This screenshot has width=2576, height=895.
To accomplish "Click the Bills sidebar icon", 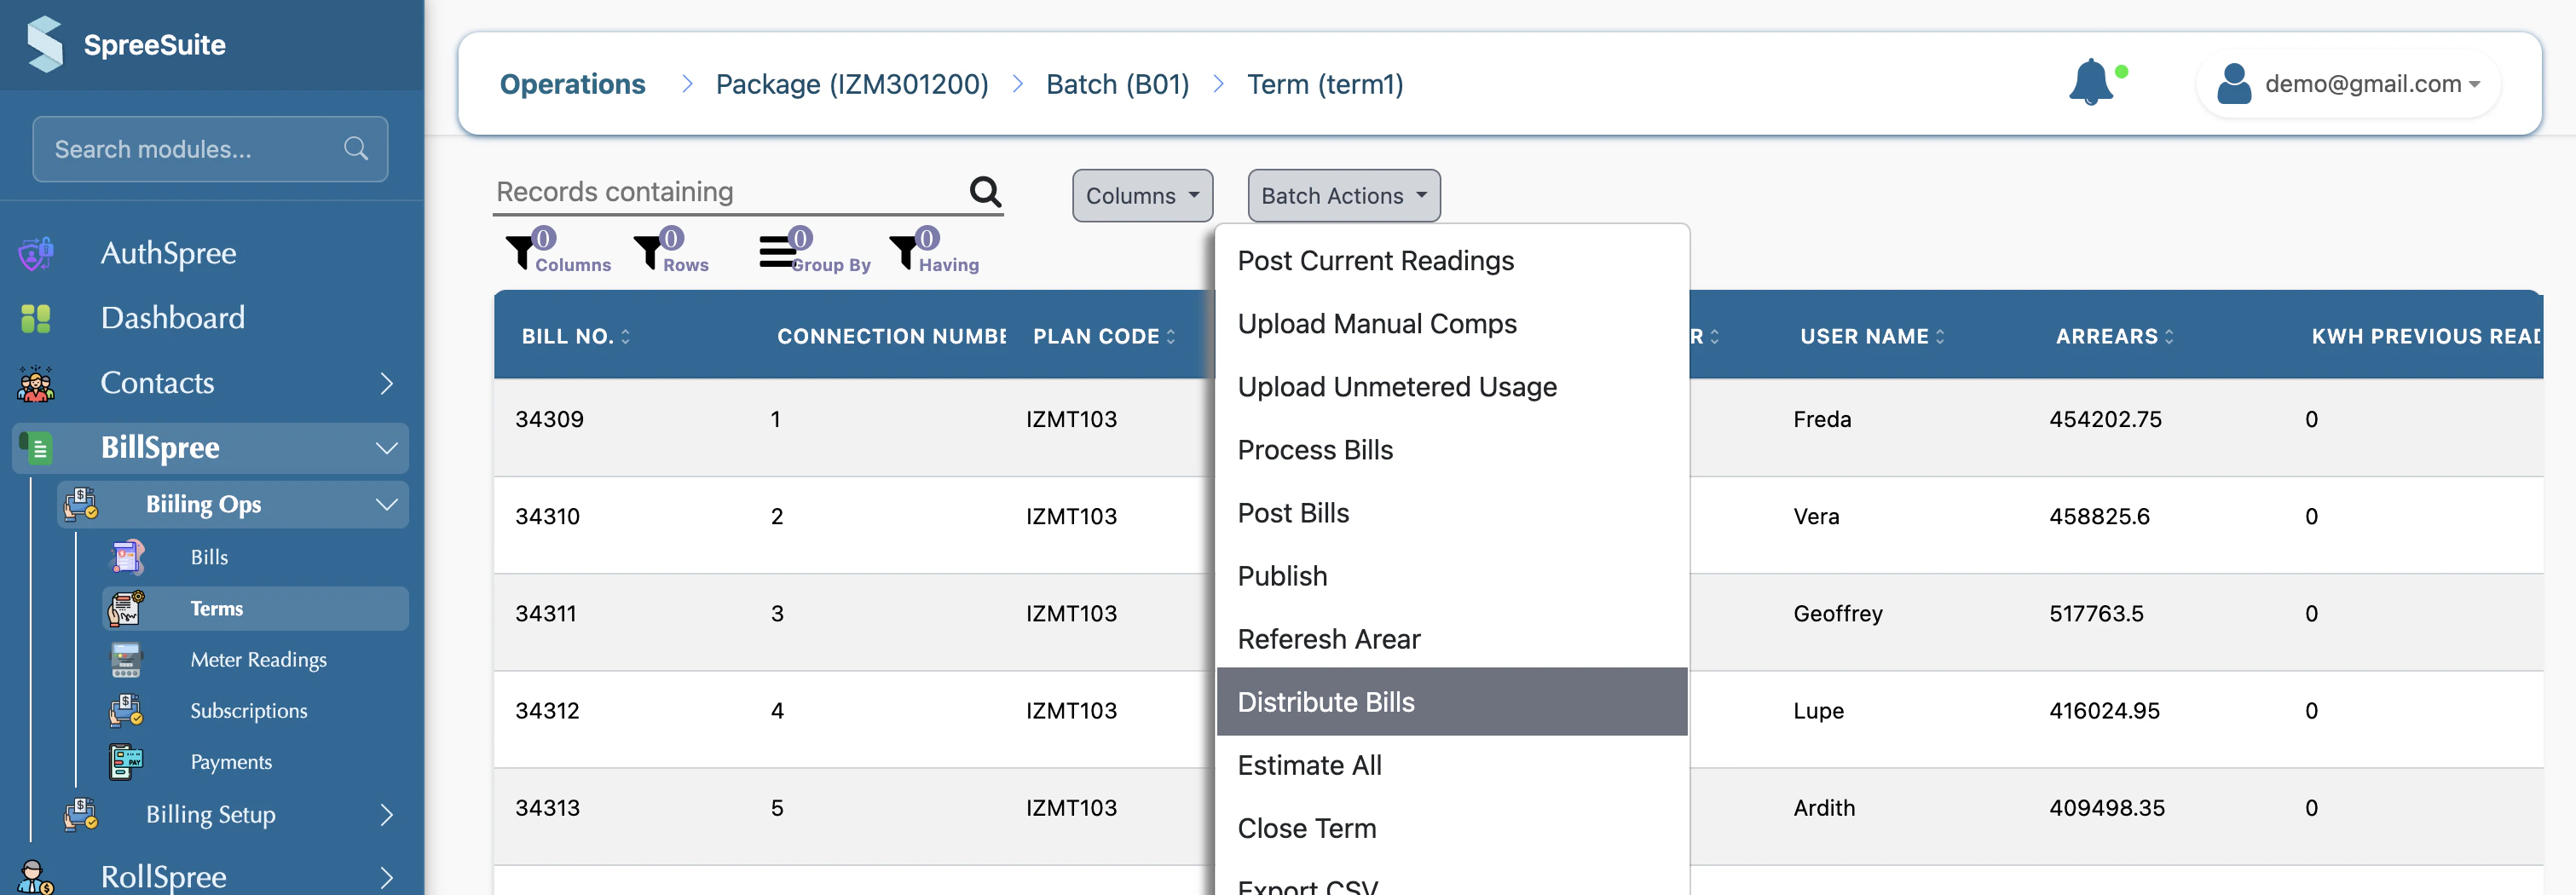I will (x=127, y=557).
